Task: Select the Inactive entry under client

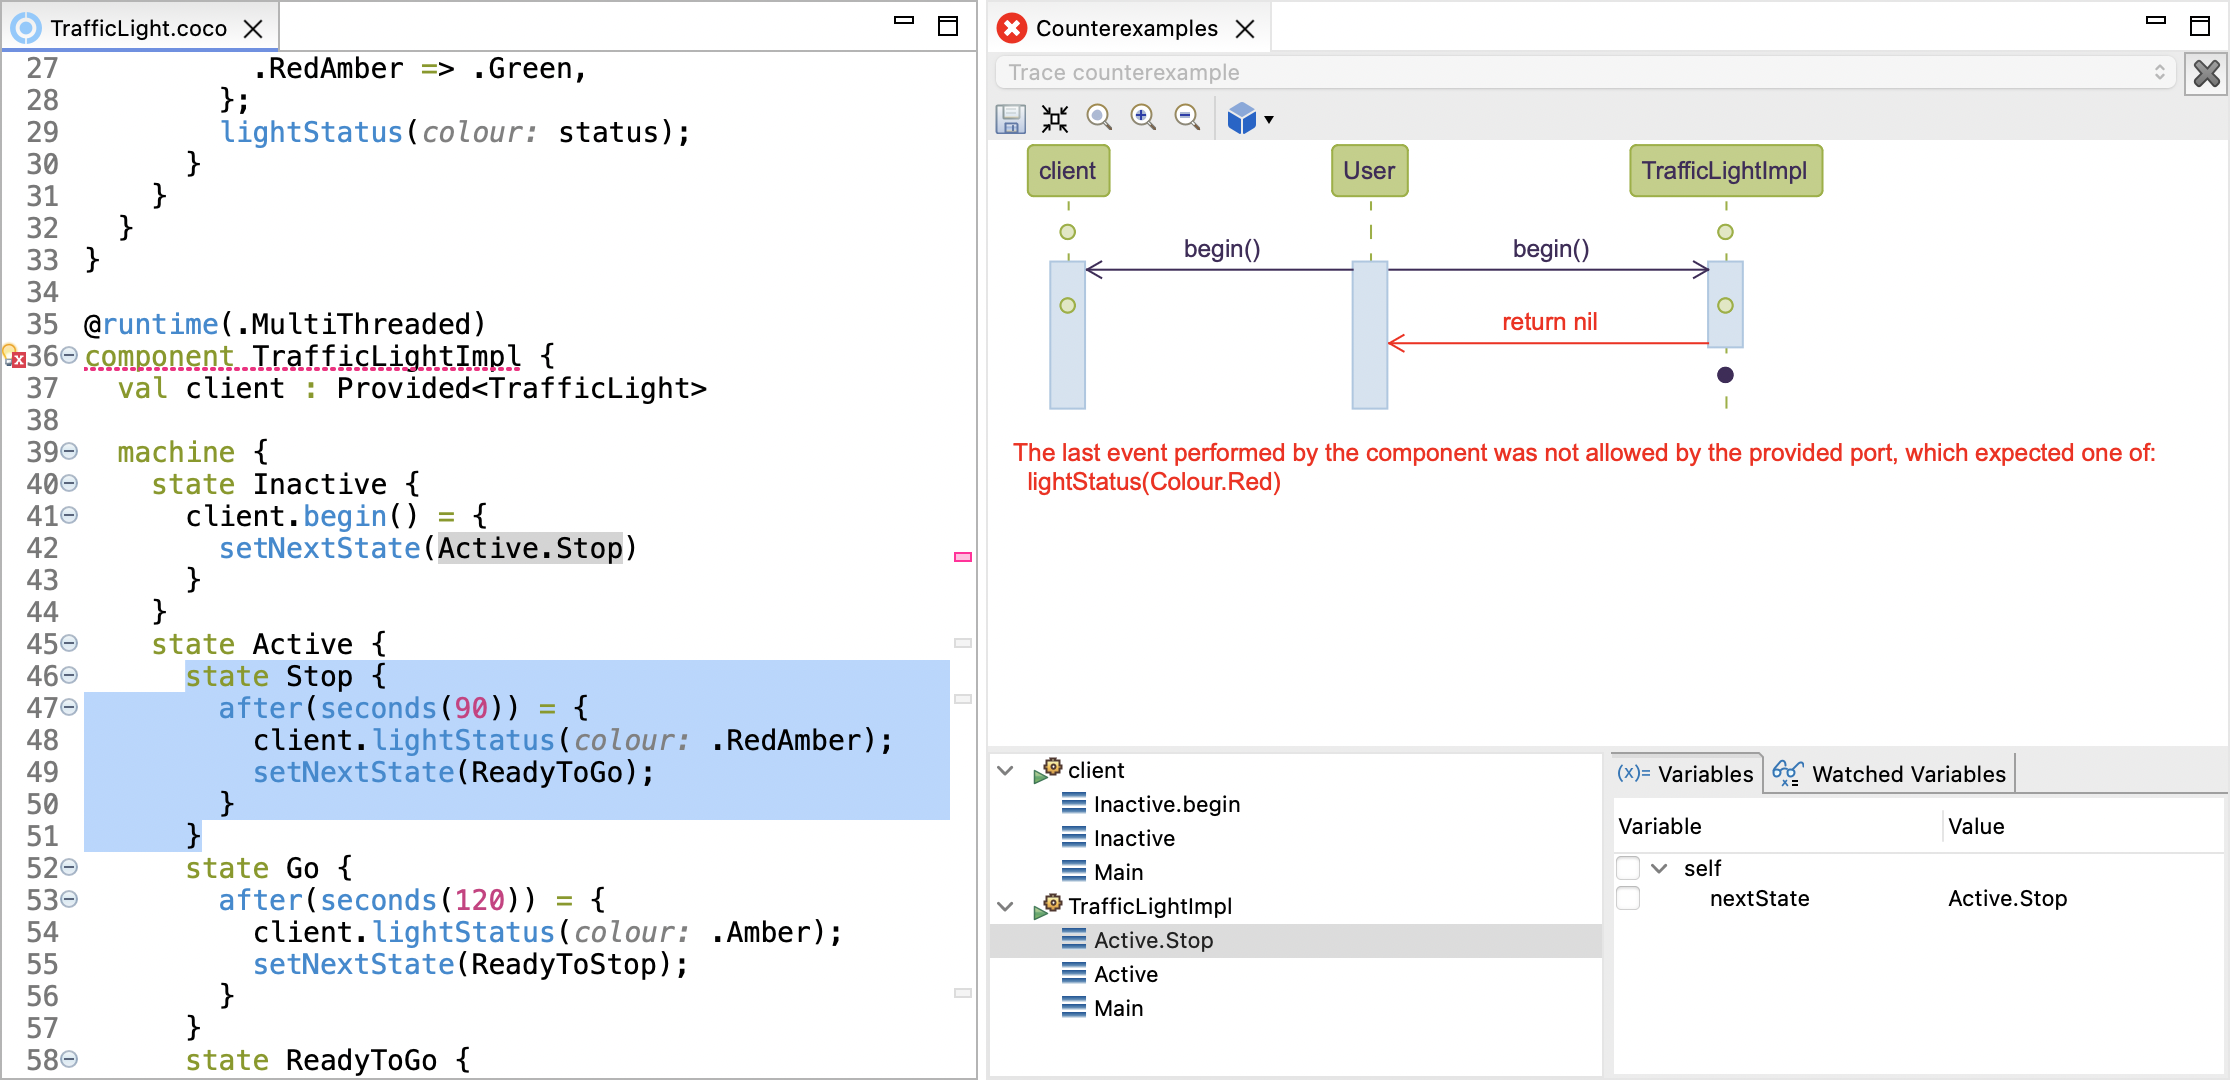Action: [x=1134, y=838]
